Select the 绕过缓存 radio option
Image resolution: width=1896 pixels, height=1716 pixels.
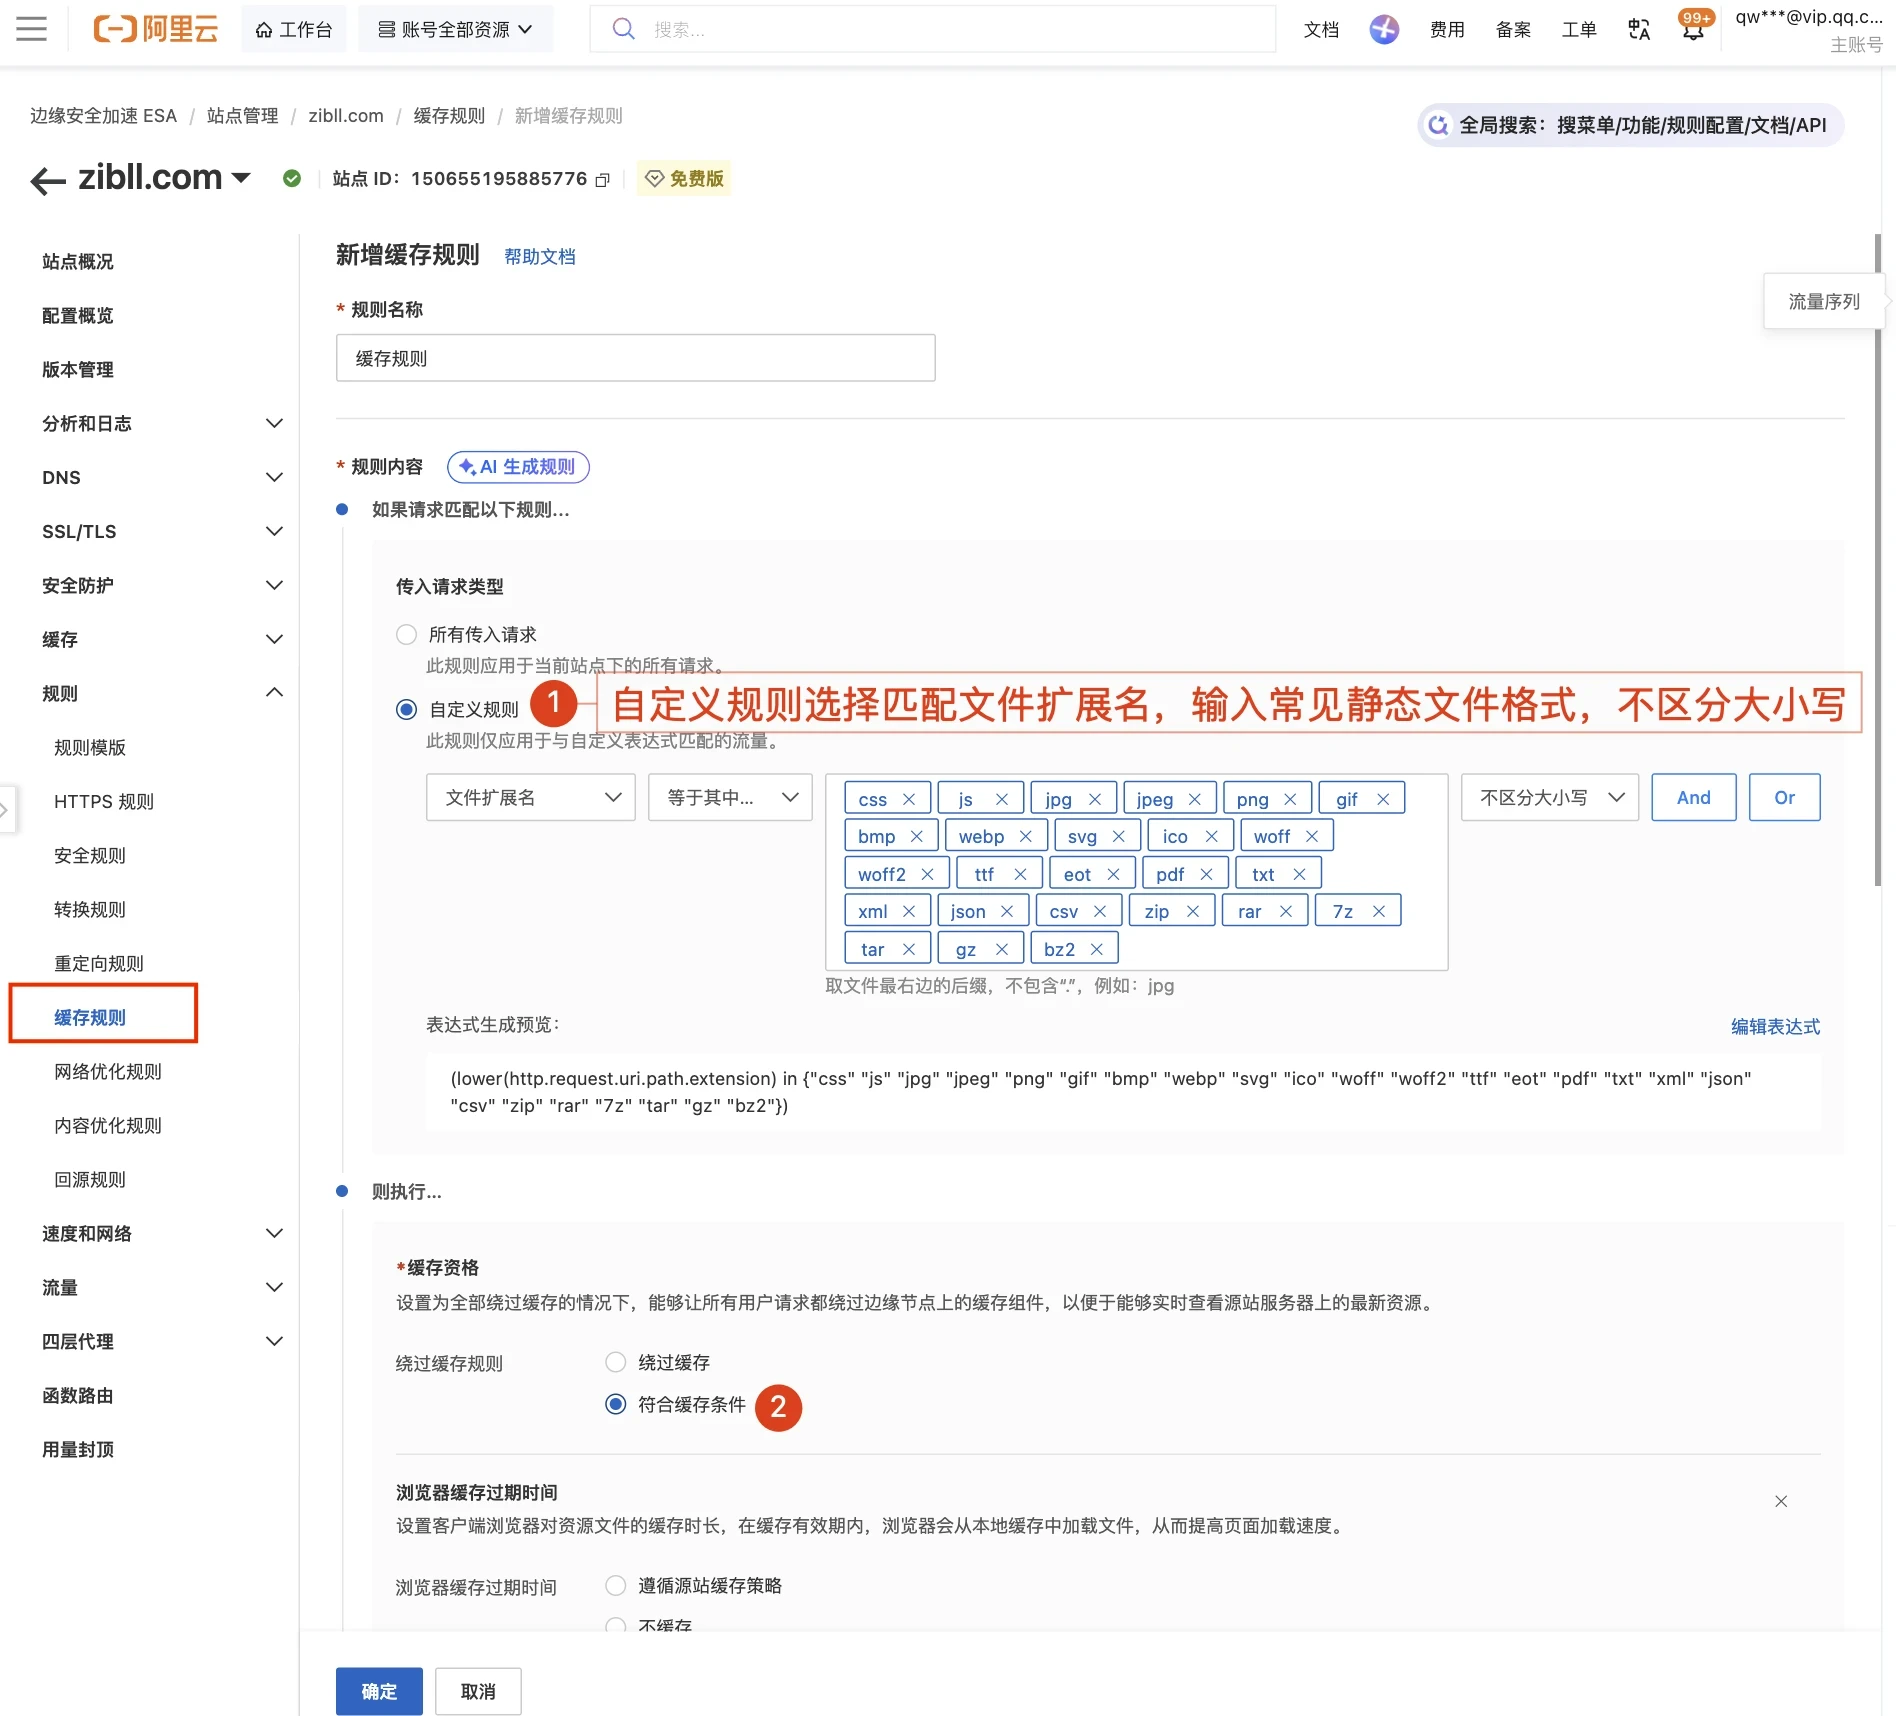click(x=615, y=1362)
